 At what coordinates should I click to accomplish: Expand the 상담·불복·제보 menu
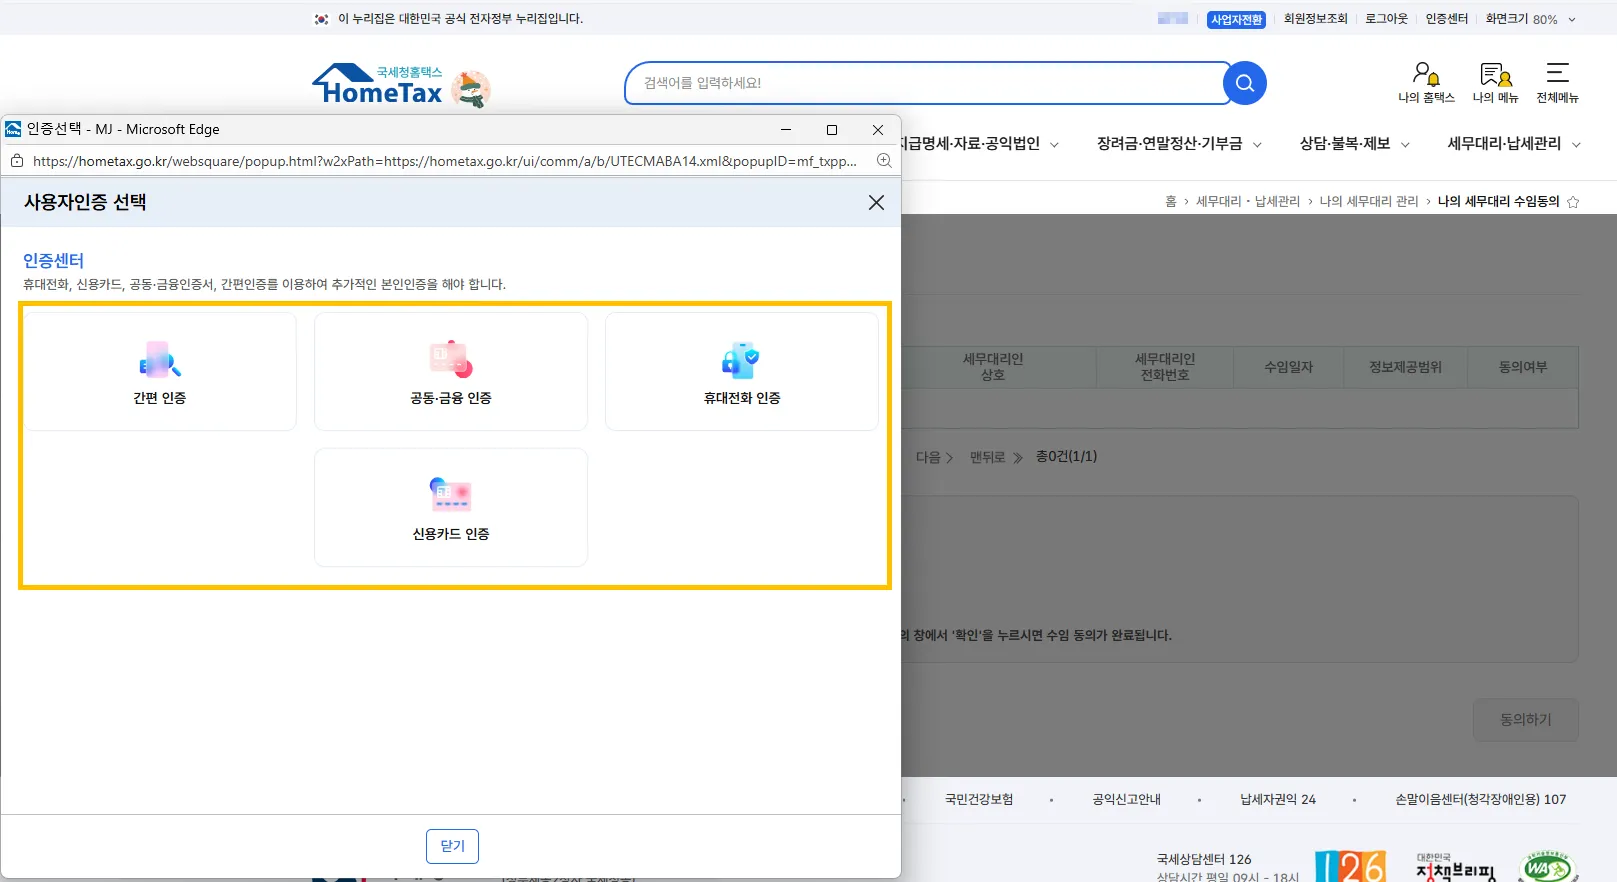coord(1354,144)
